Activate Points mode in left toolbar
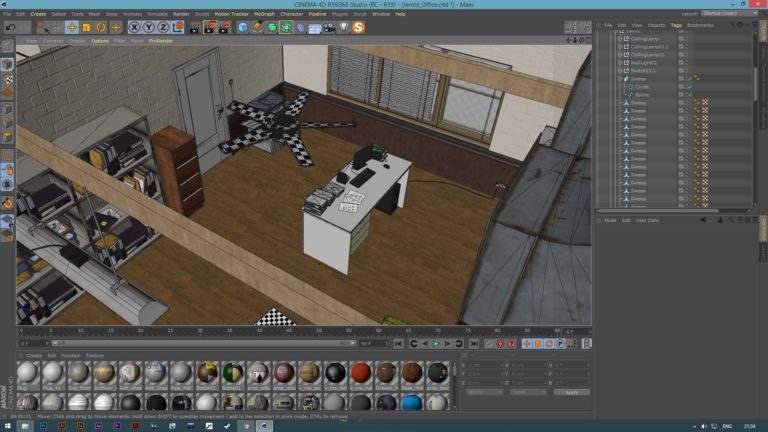768x432 pixels. click(x=7, y=108)
